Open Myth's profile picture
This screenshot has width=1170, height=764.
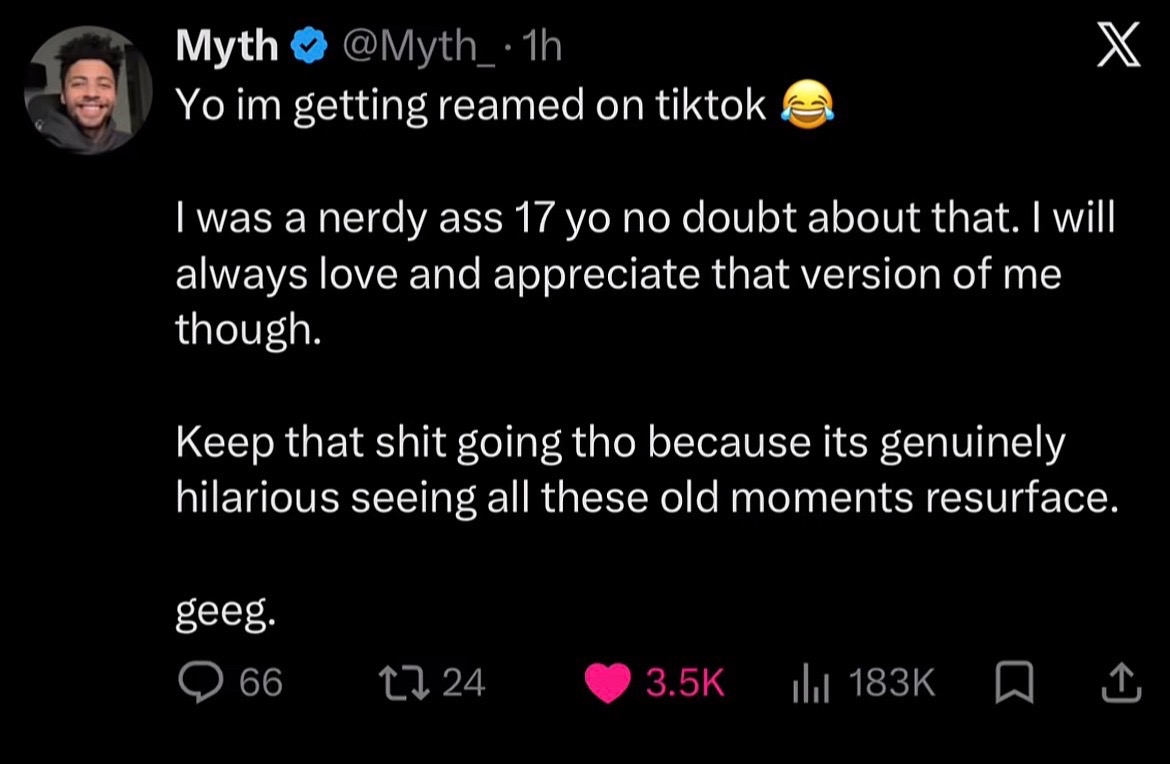coord(88,90)
